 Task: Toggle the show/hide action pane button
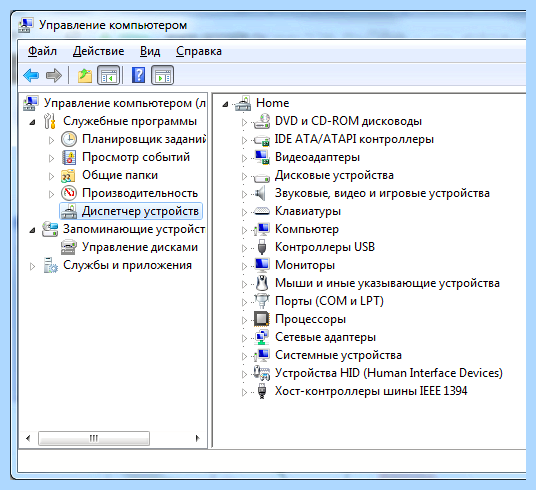[162, 75]
